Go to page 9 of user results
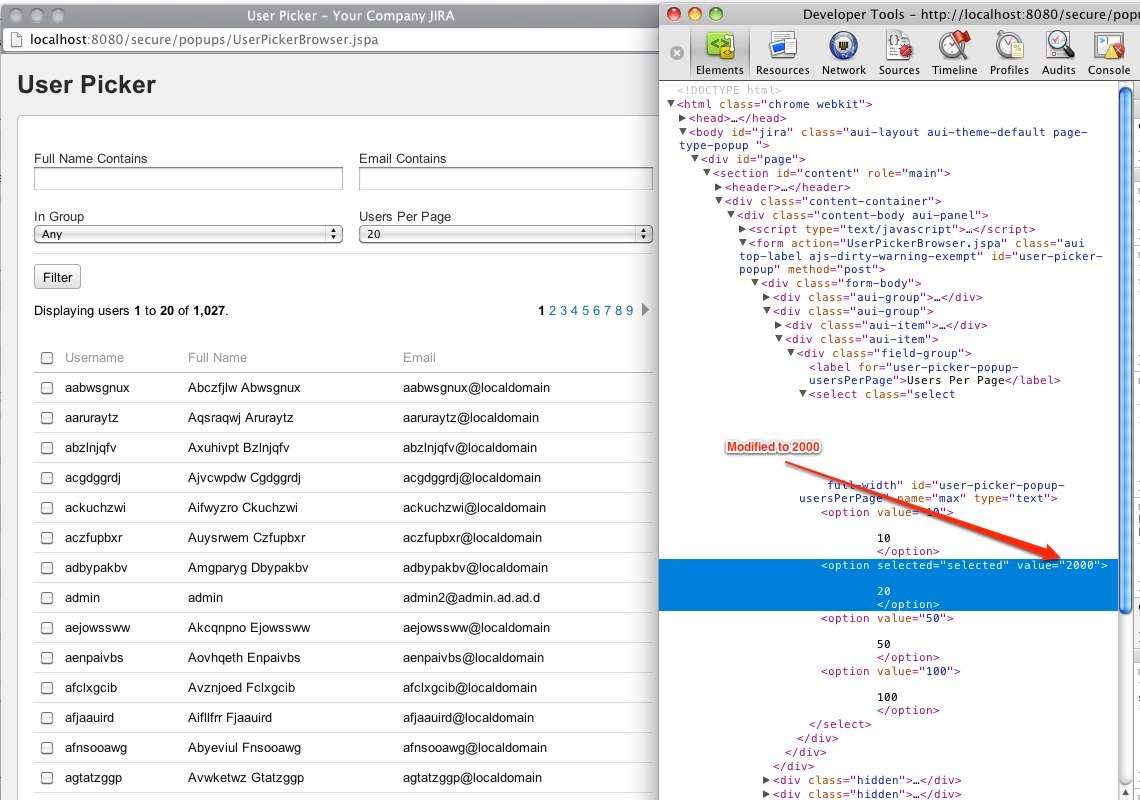Viewport: 1140px width, 800px height. click(630, 311)
